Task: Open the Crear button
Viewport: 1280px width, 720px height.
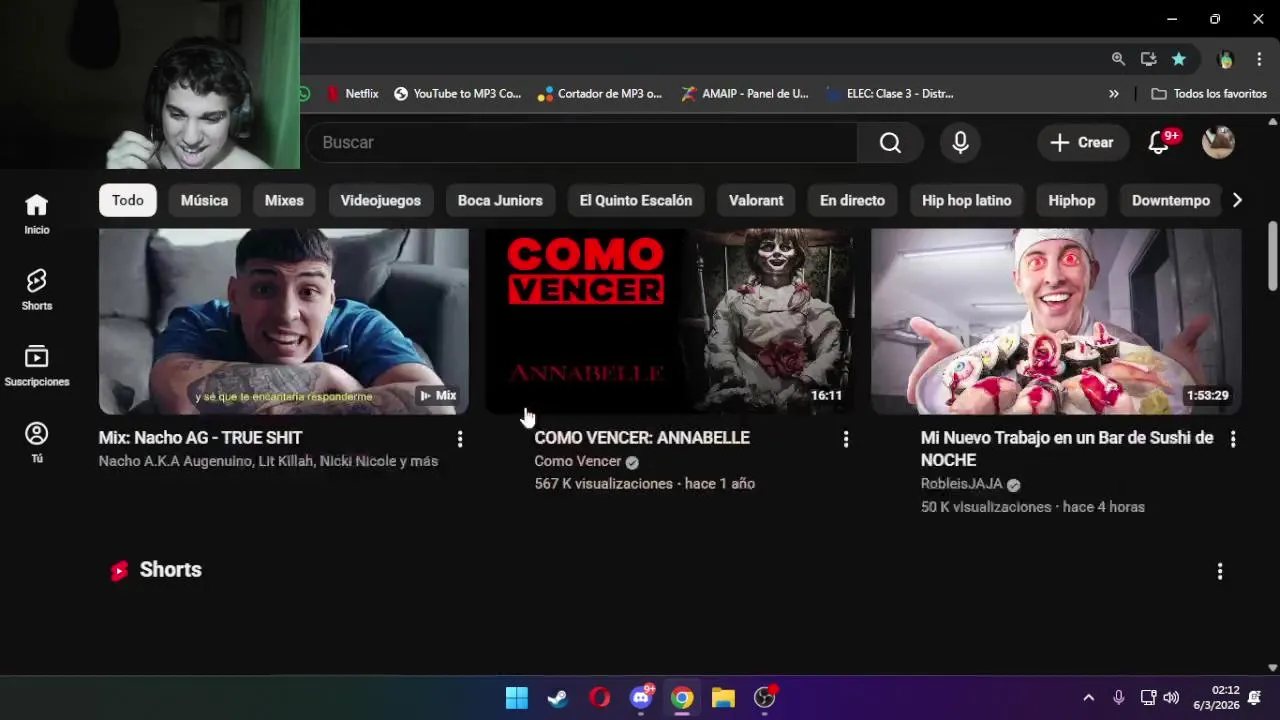Action: tap(1083, 143)
